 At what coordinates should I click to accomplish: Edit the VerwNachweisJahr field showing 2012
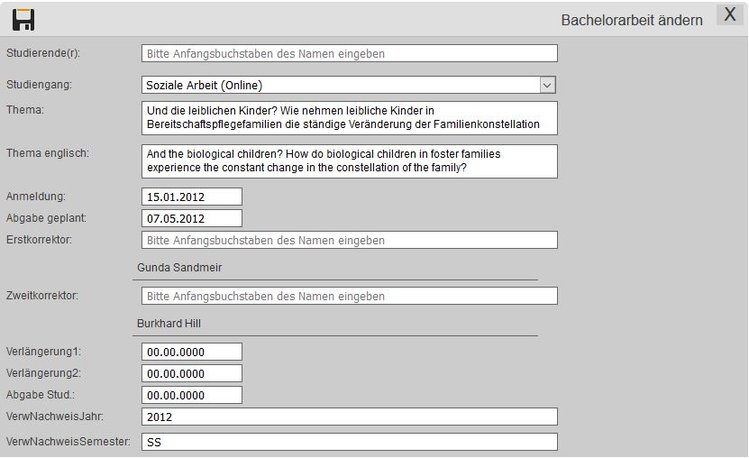click(x=348, y=417)
